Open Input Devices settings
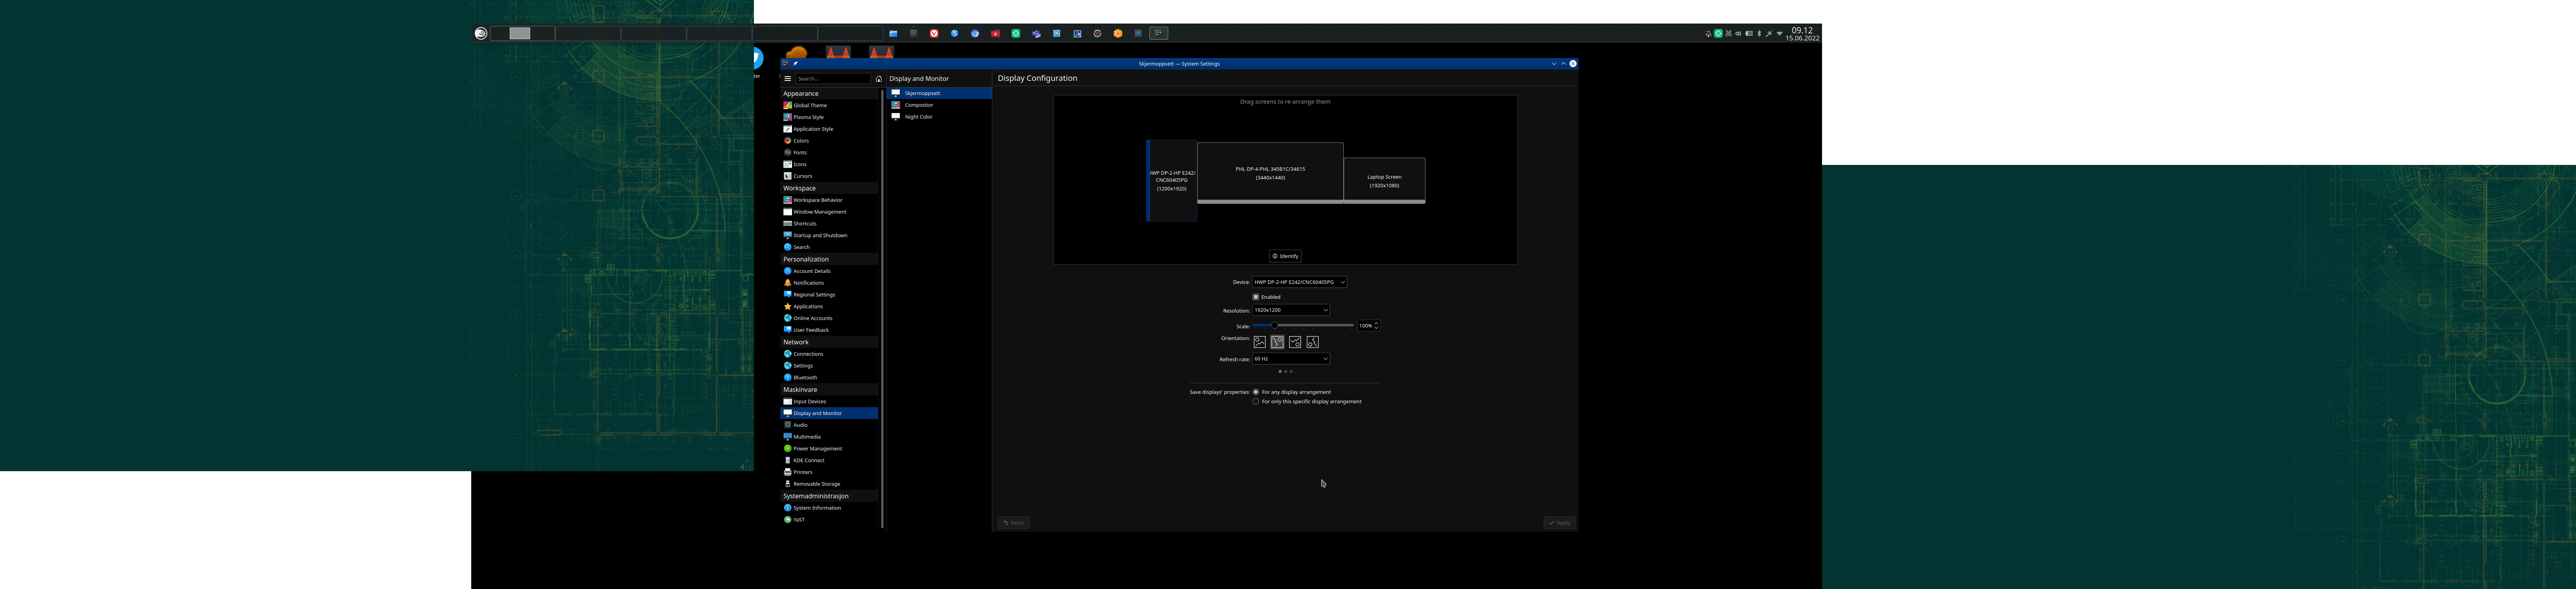2576x589 pixels. 829,401
